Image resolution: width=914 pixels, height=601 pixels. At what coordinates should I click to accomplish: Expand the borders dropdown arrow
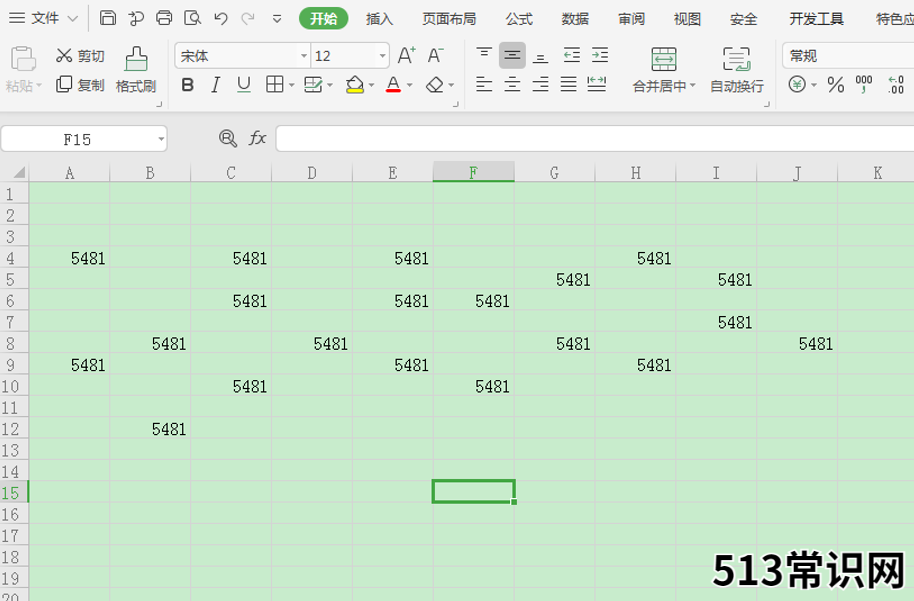coord(291,86)
